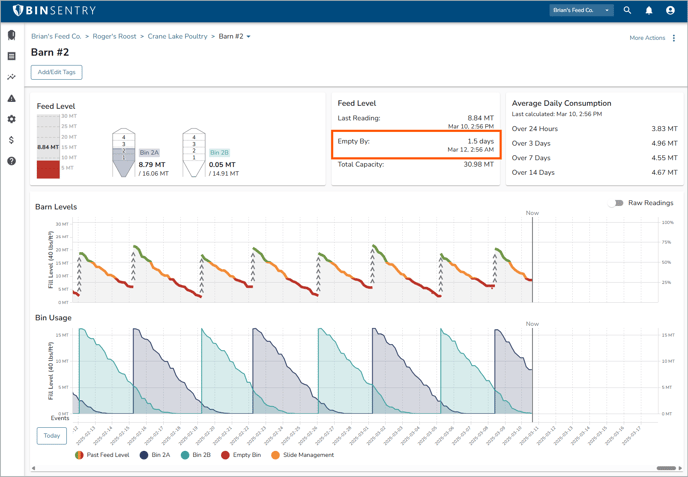Toggle Empty Bin legend swatch
688x477 pixels.
pos(226,455)
